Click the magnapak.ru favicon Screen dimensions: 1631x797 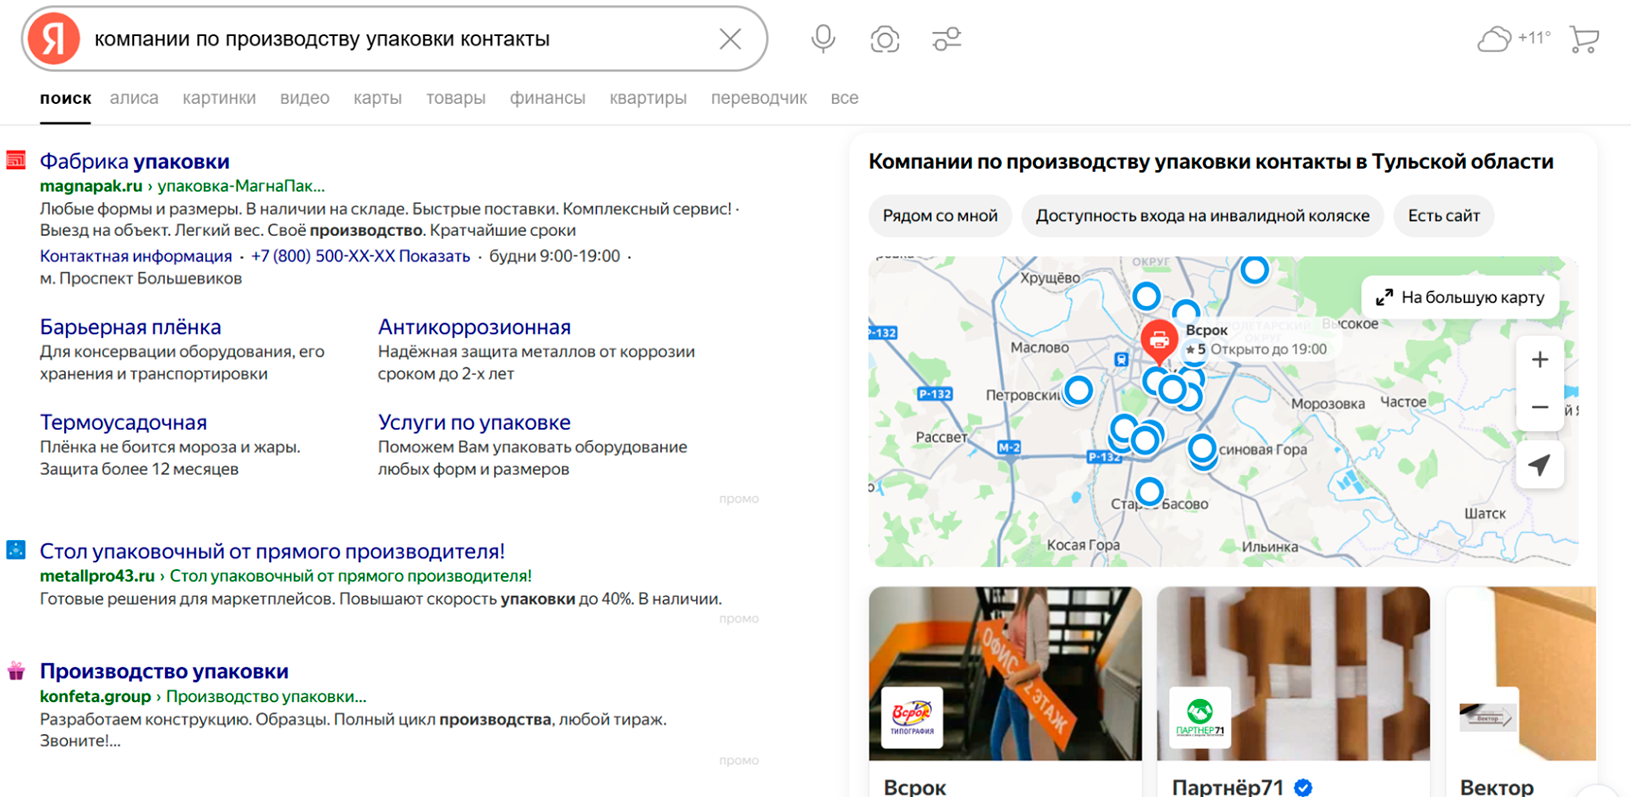tap(16, 161)
